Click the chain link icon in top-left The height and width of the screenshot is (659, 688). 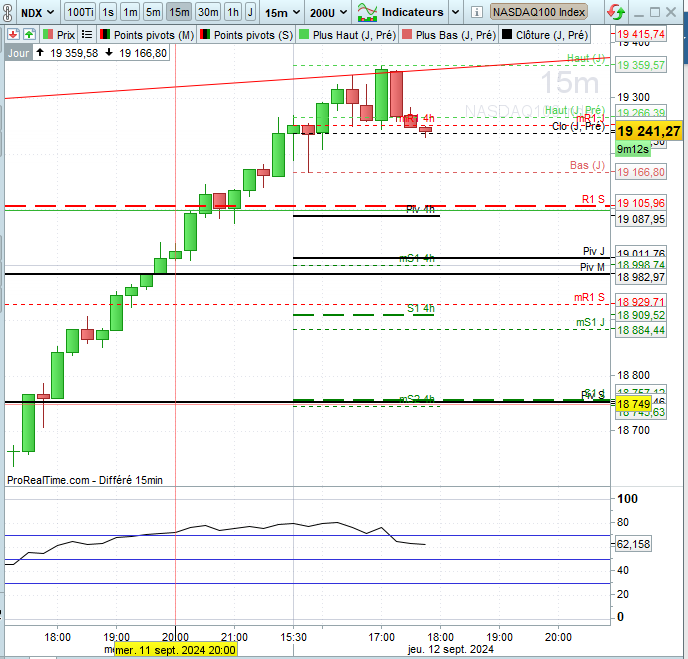(x=7, y=12)
